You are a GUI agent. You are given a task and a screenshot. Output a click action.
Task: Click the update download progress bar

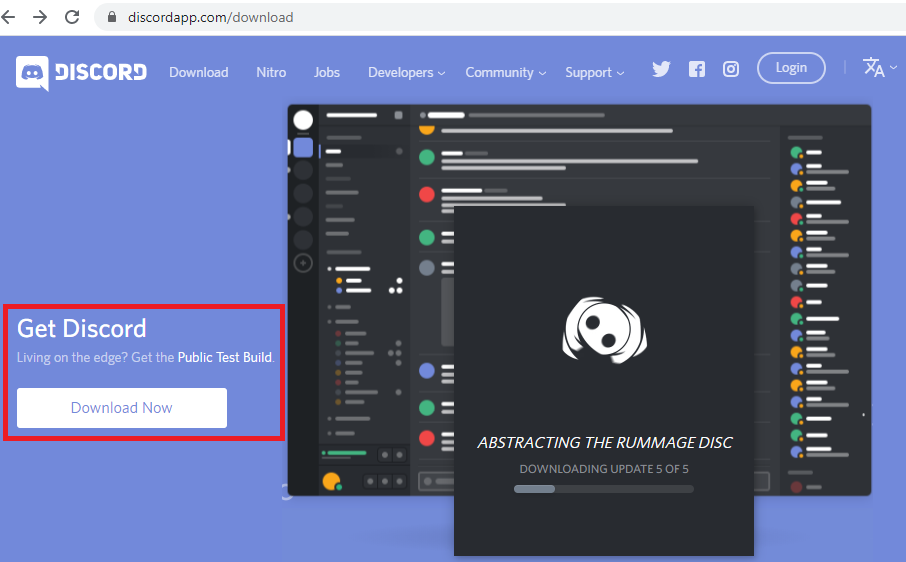[603, 489]
